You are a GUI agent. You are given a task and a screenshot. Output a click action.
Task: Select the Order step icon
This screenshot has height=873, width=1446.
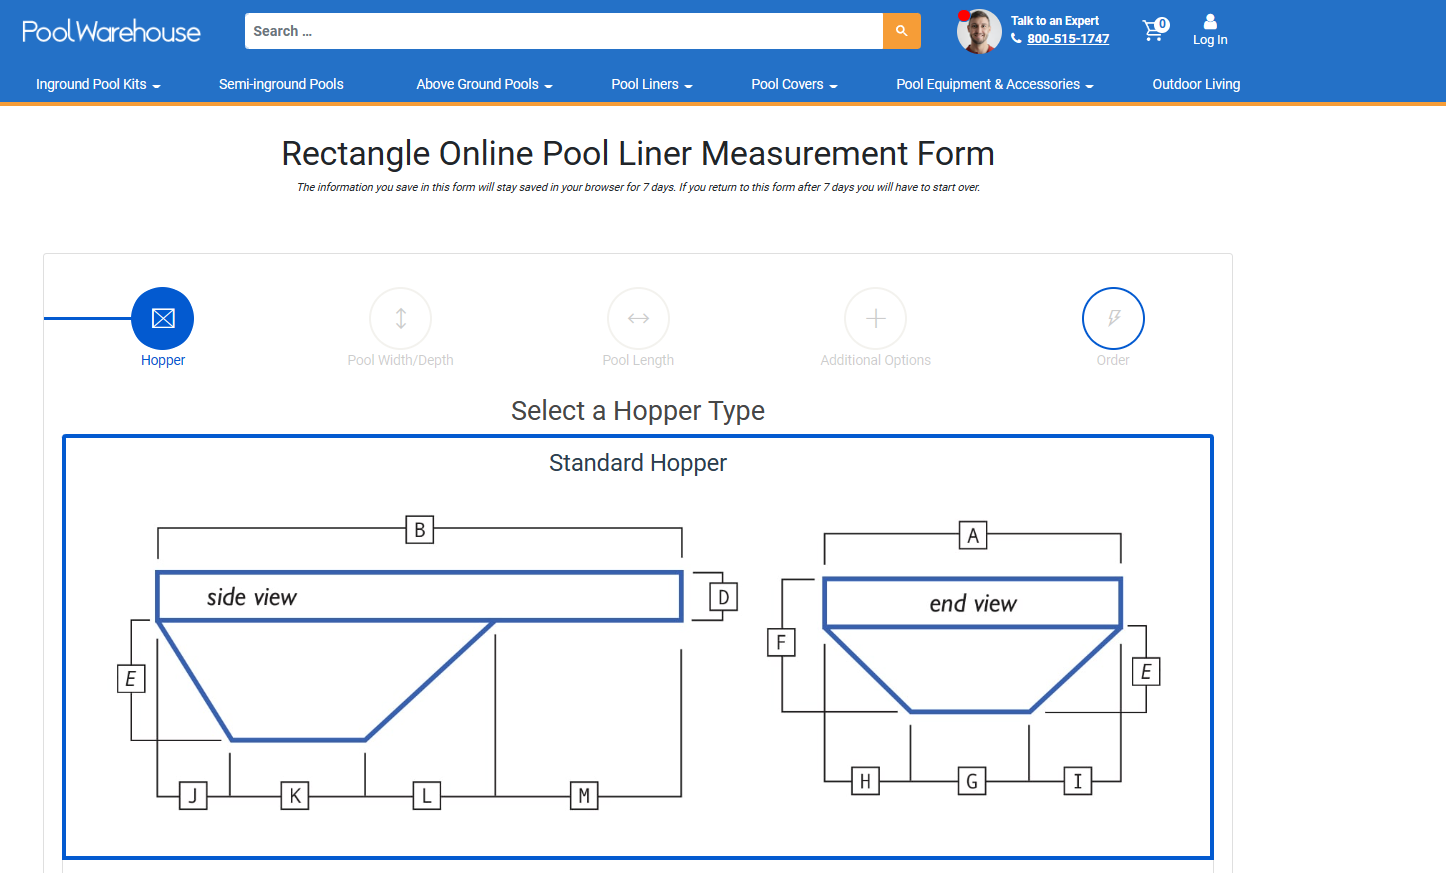tap(1113, 318)
